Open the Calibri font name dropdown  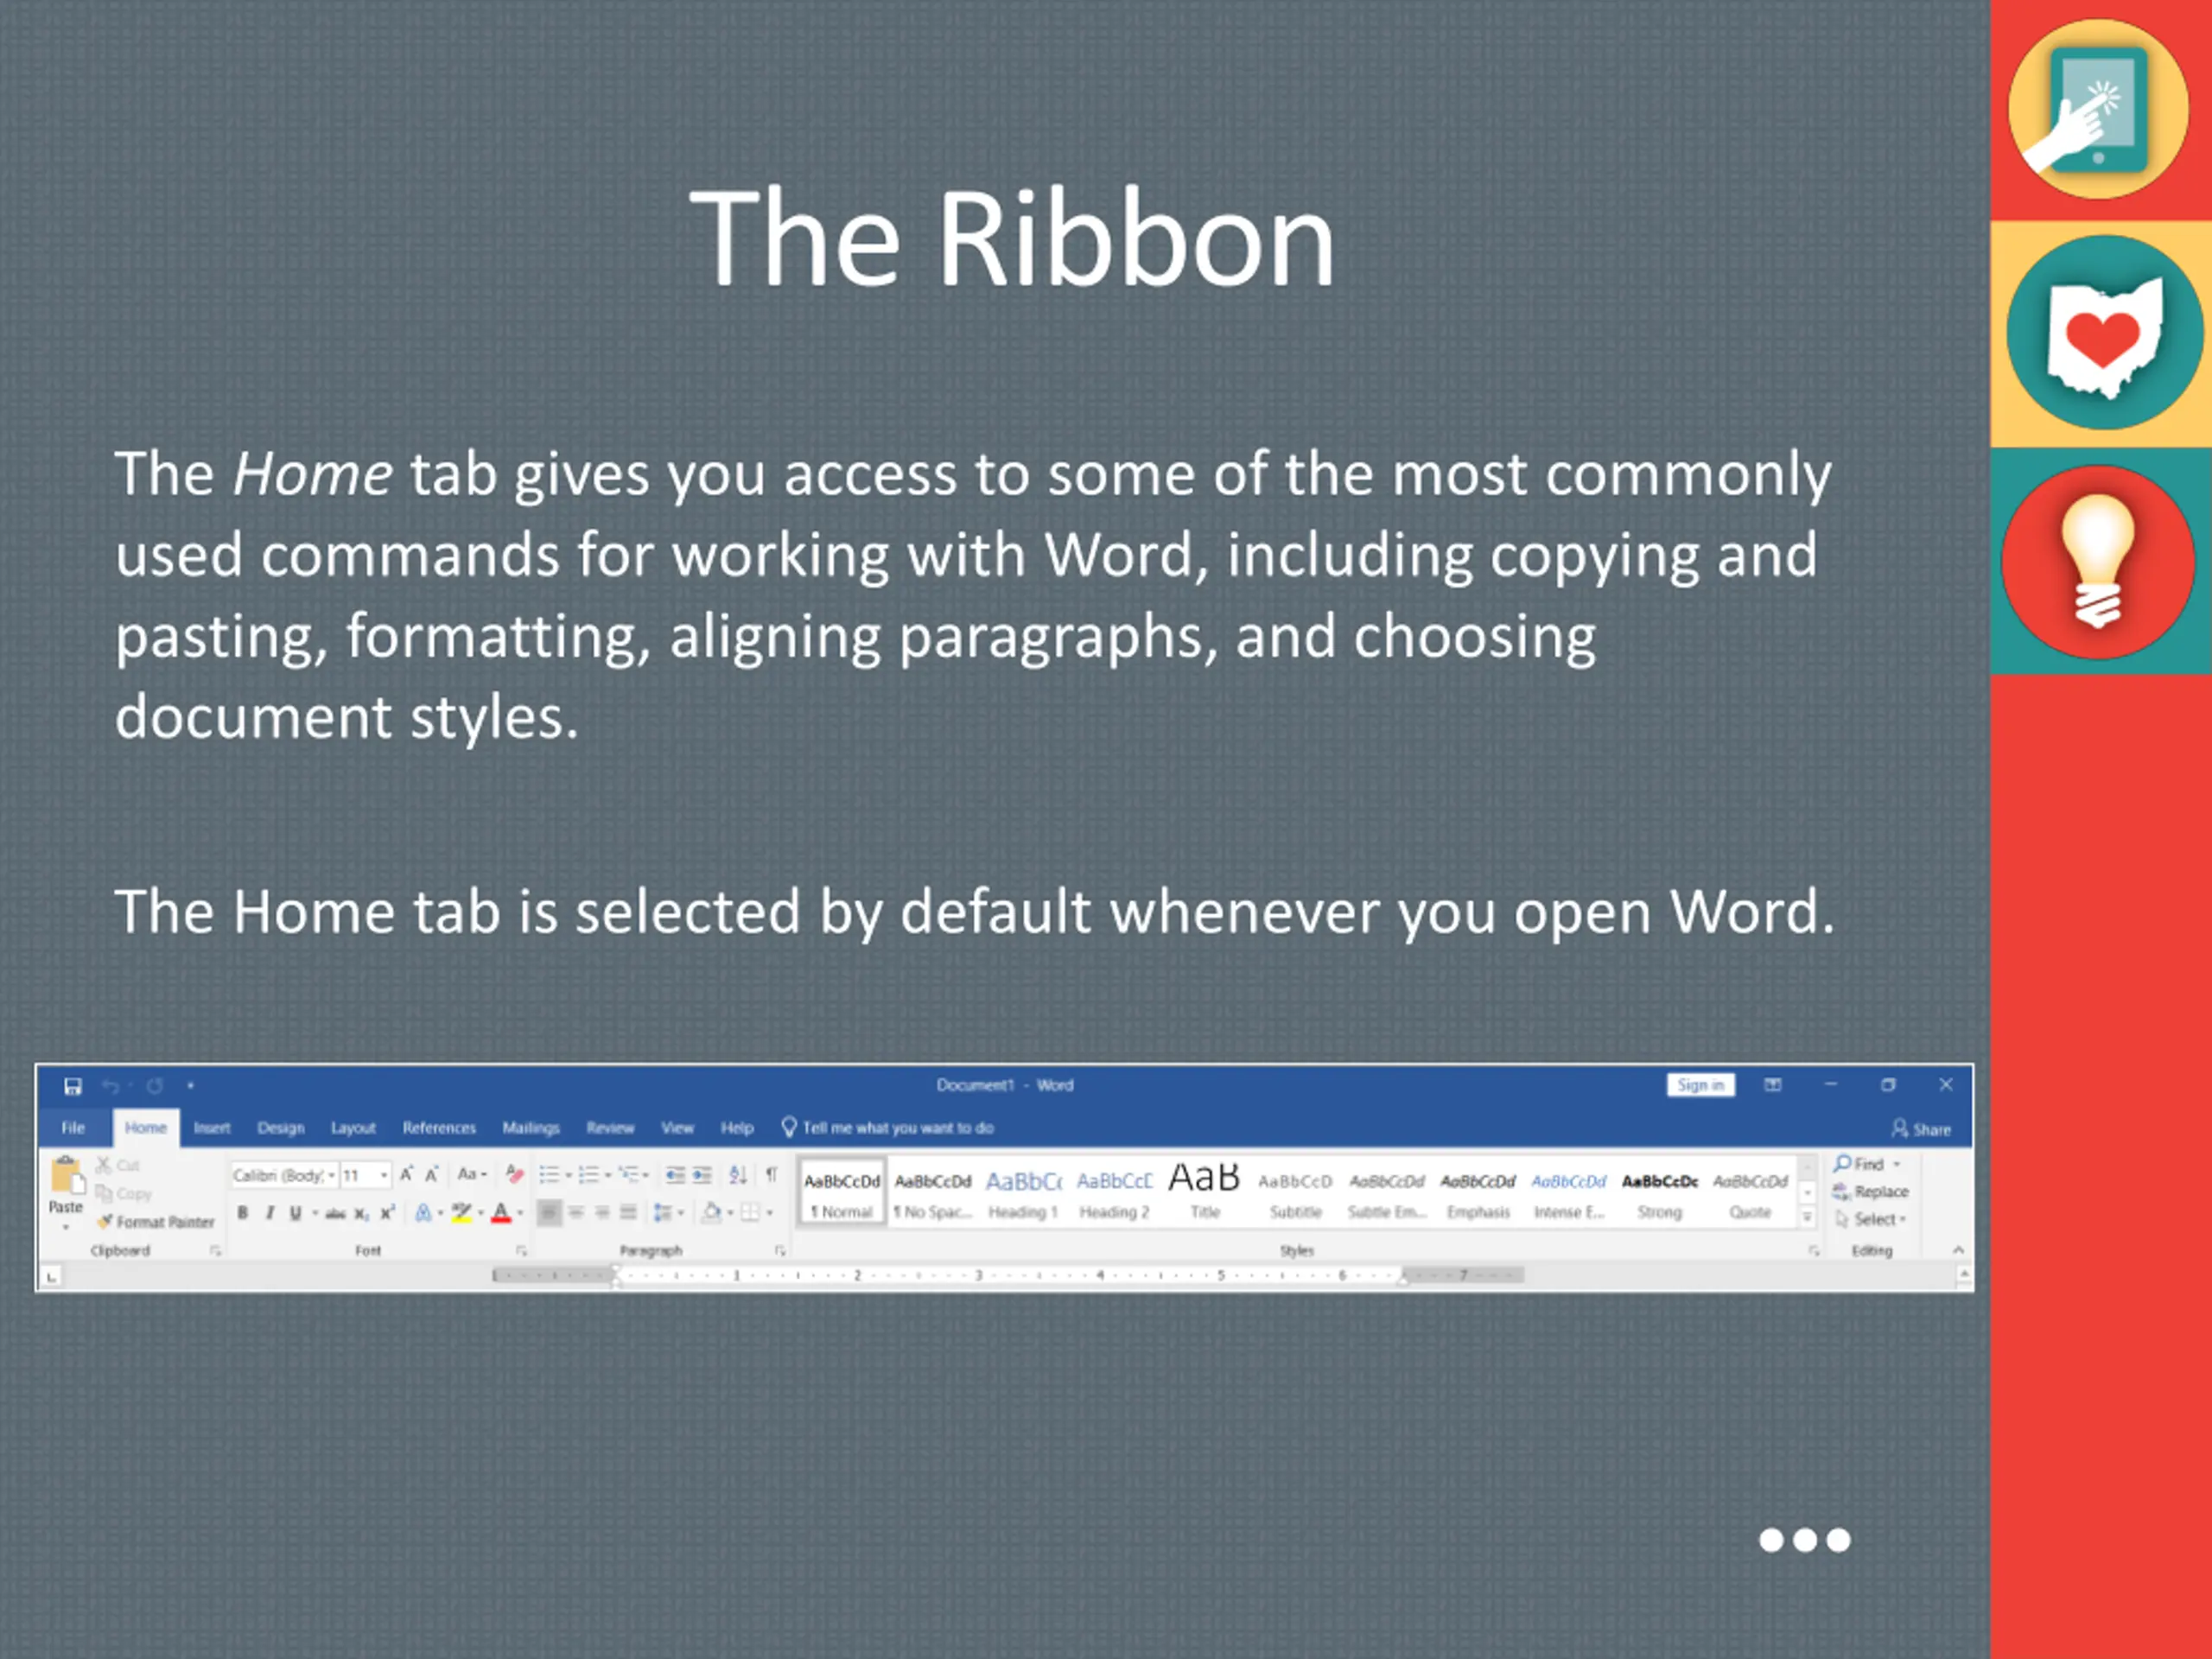pyautogui.click(x=331, y=1175)
